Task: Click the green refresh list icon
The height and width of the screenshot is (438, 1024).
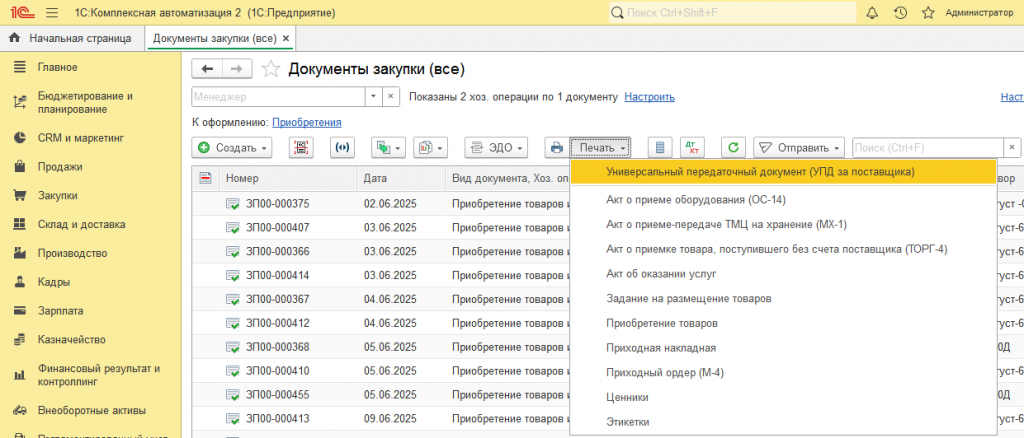Action: click(734, 147)
